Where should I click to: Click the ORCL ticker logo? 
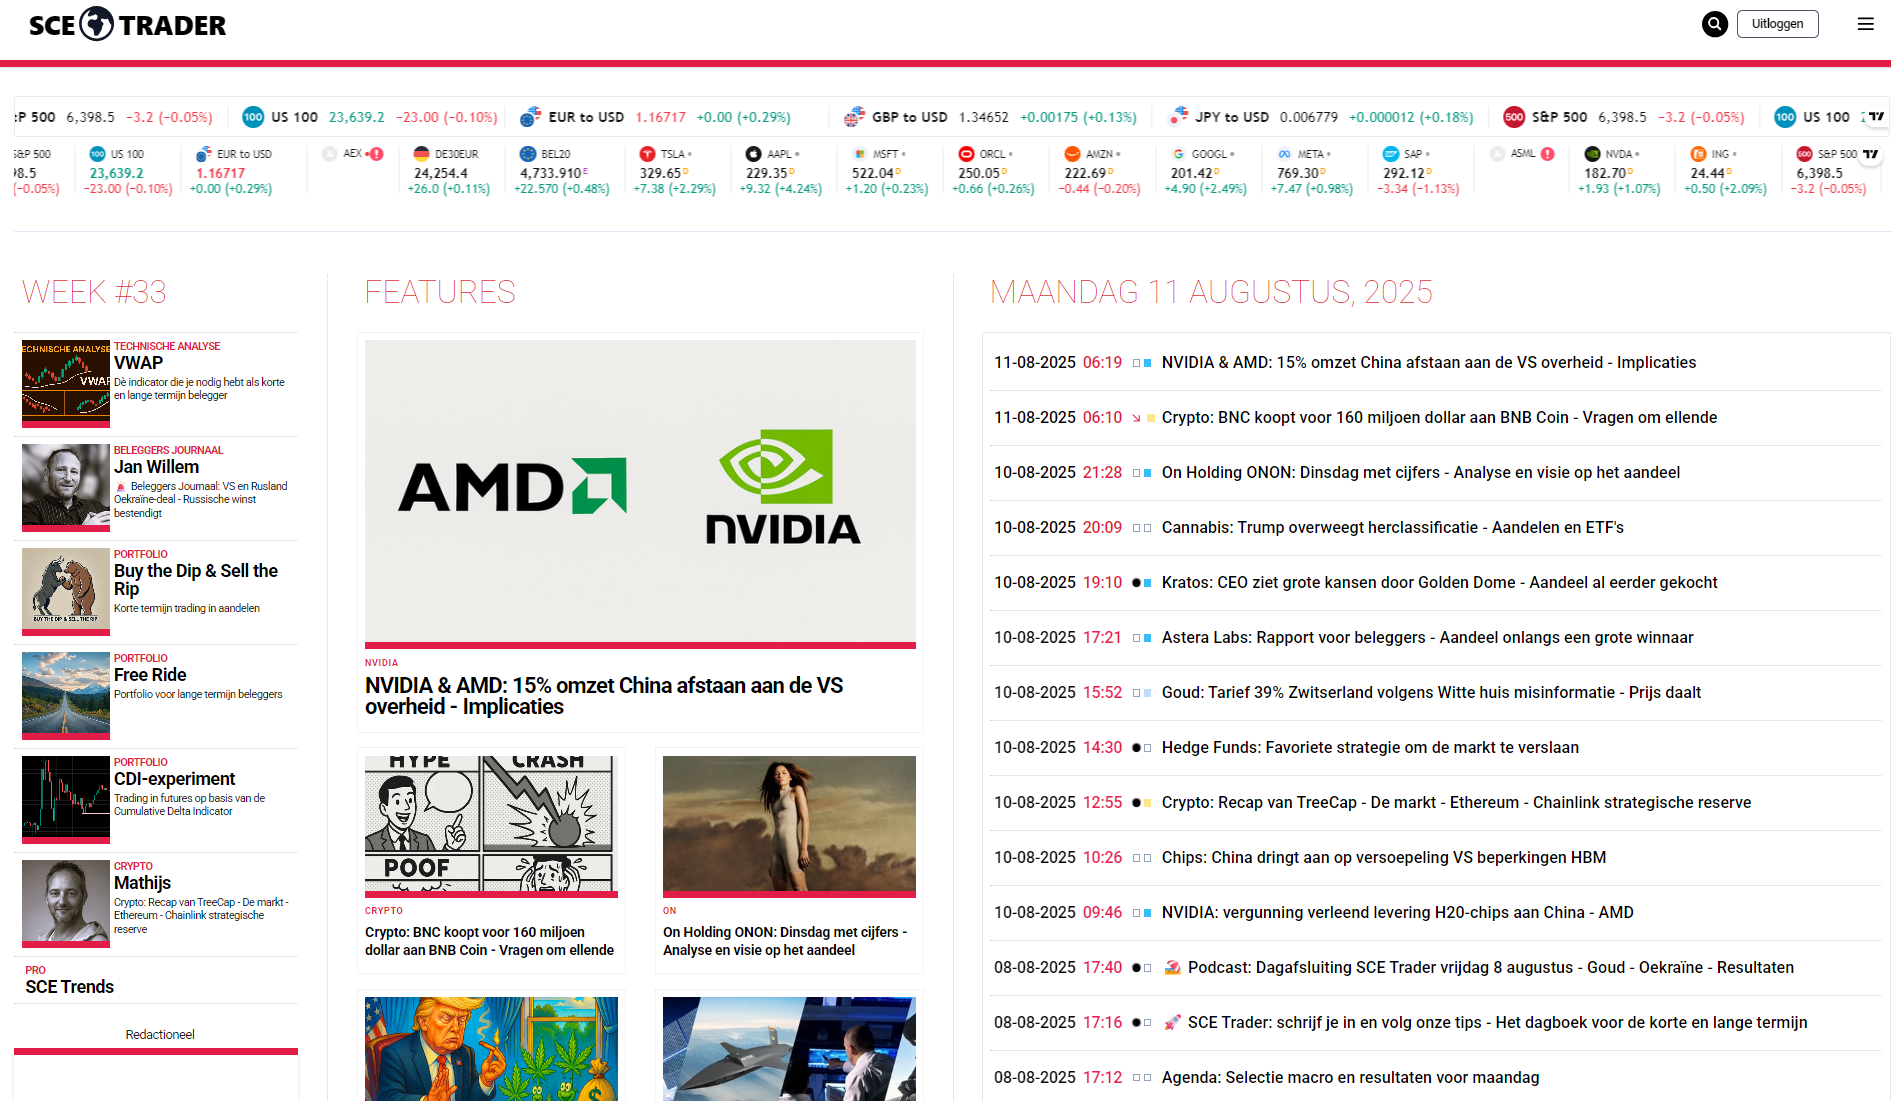pos(966,154)
